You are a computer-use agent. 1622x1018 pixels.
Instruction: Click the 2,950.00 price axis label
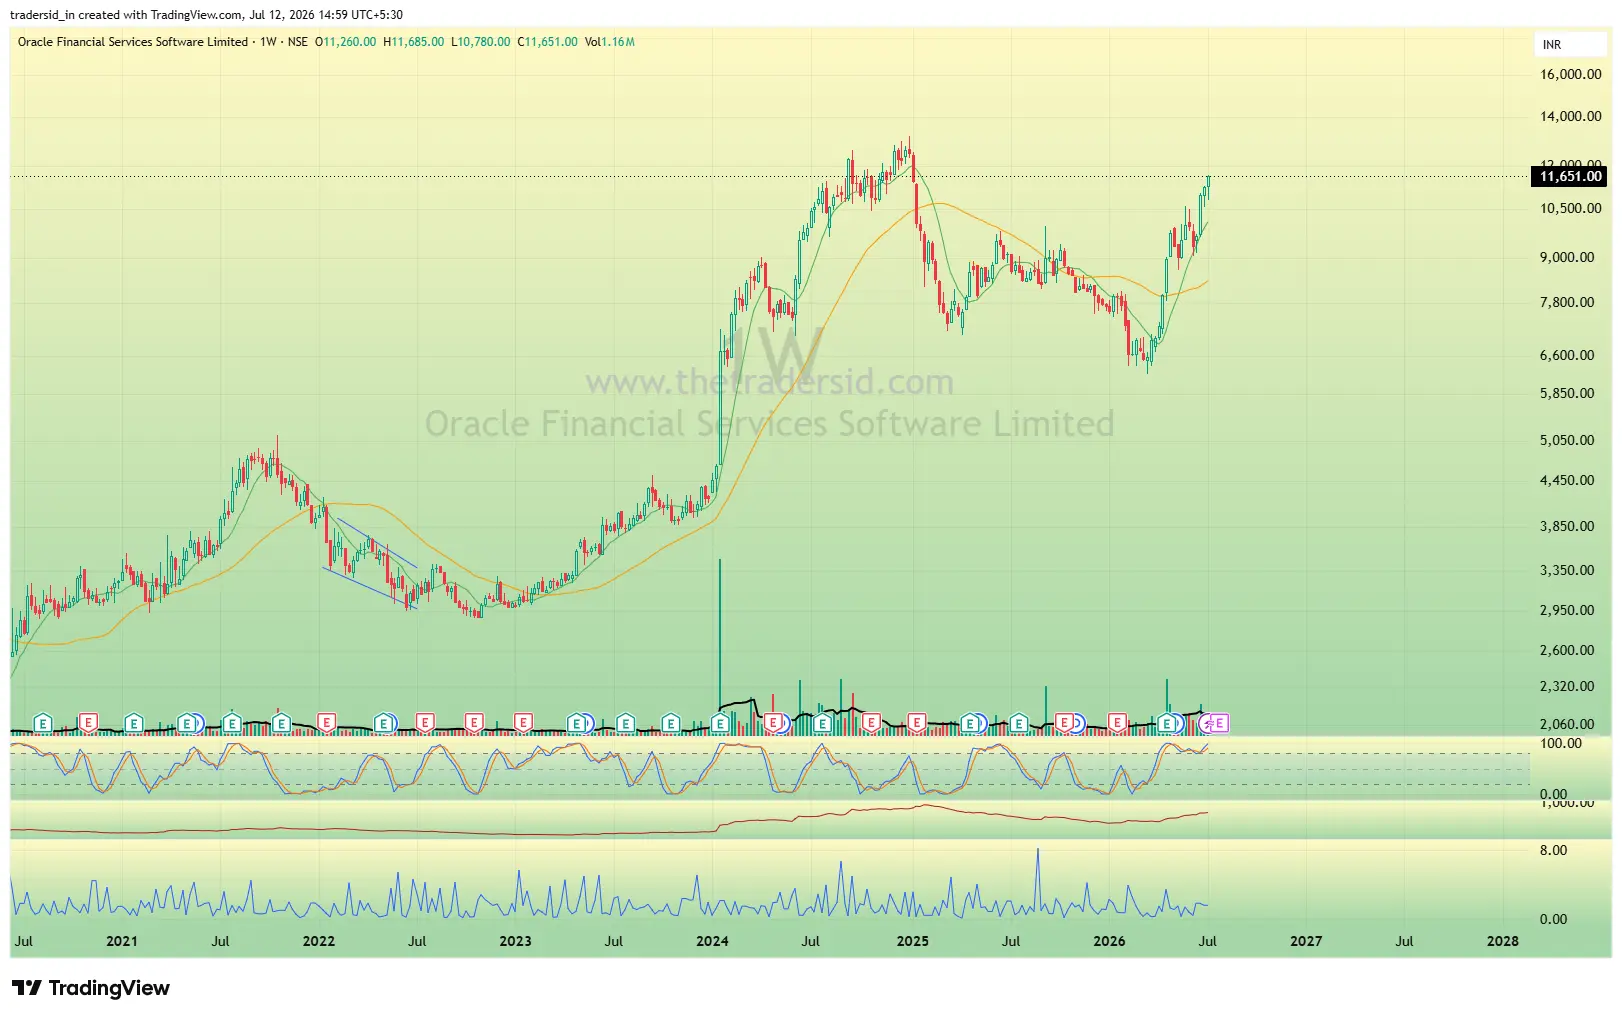point(1567,610)
